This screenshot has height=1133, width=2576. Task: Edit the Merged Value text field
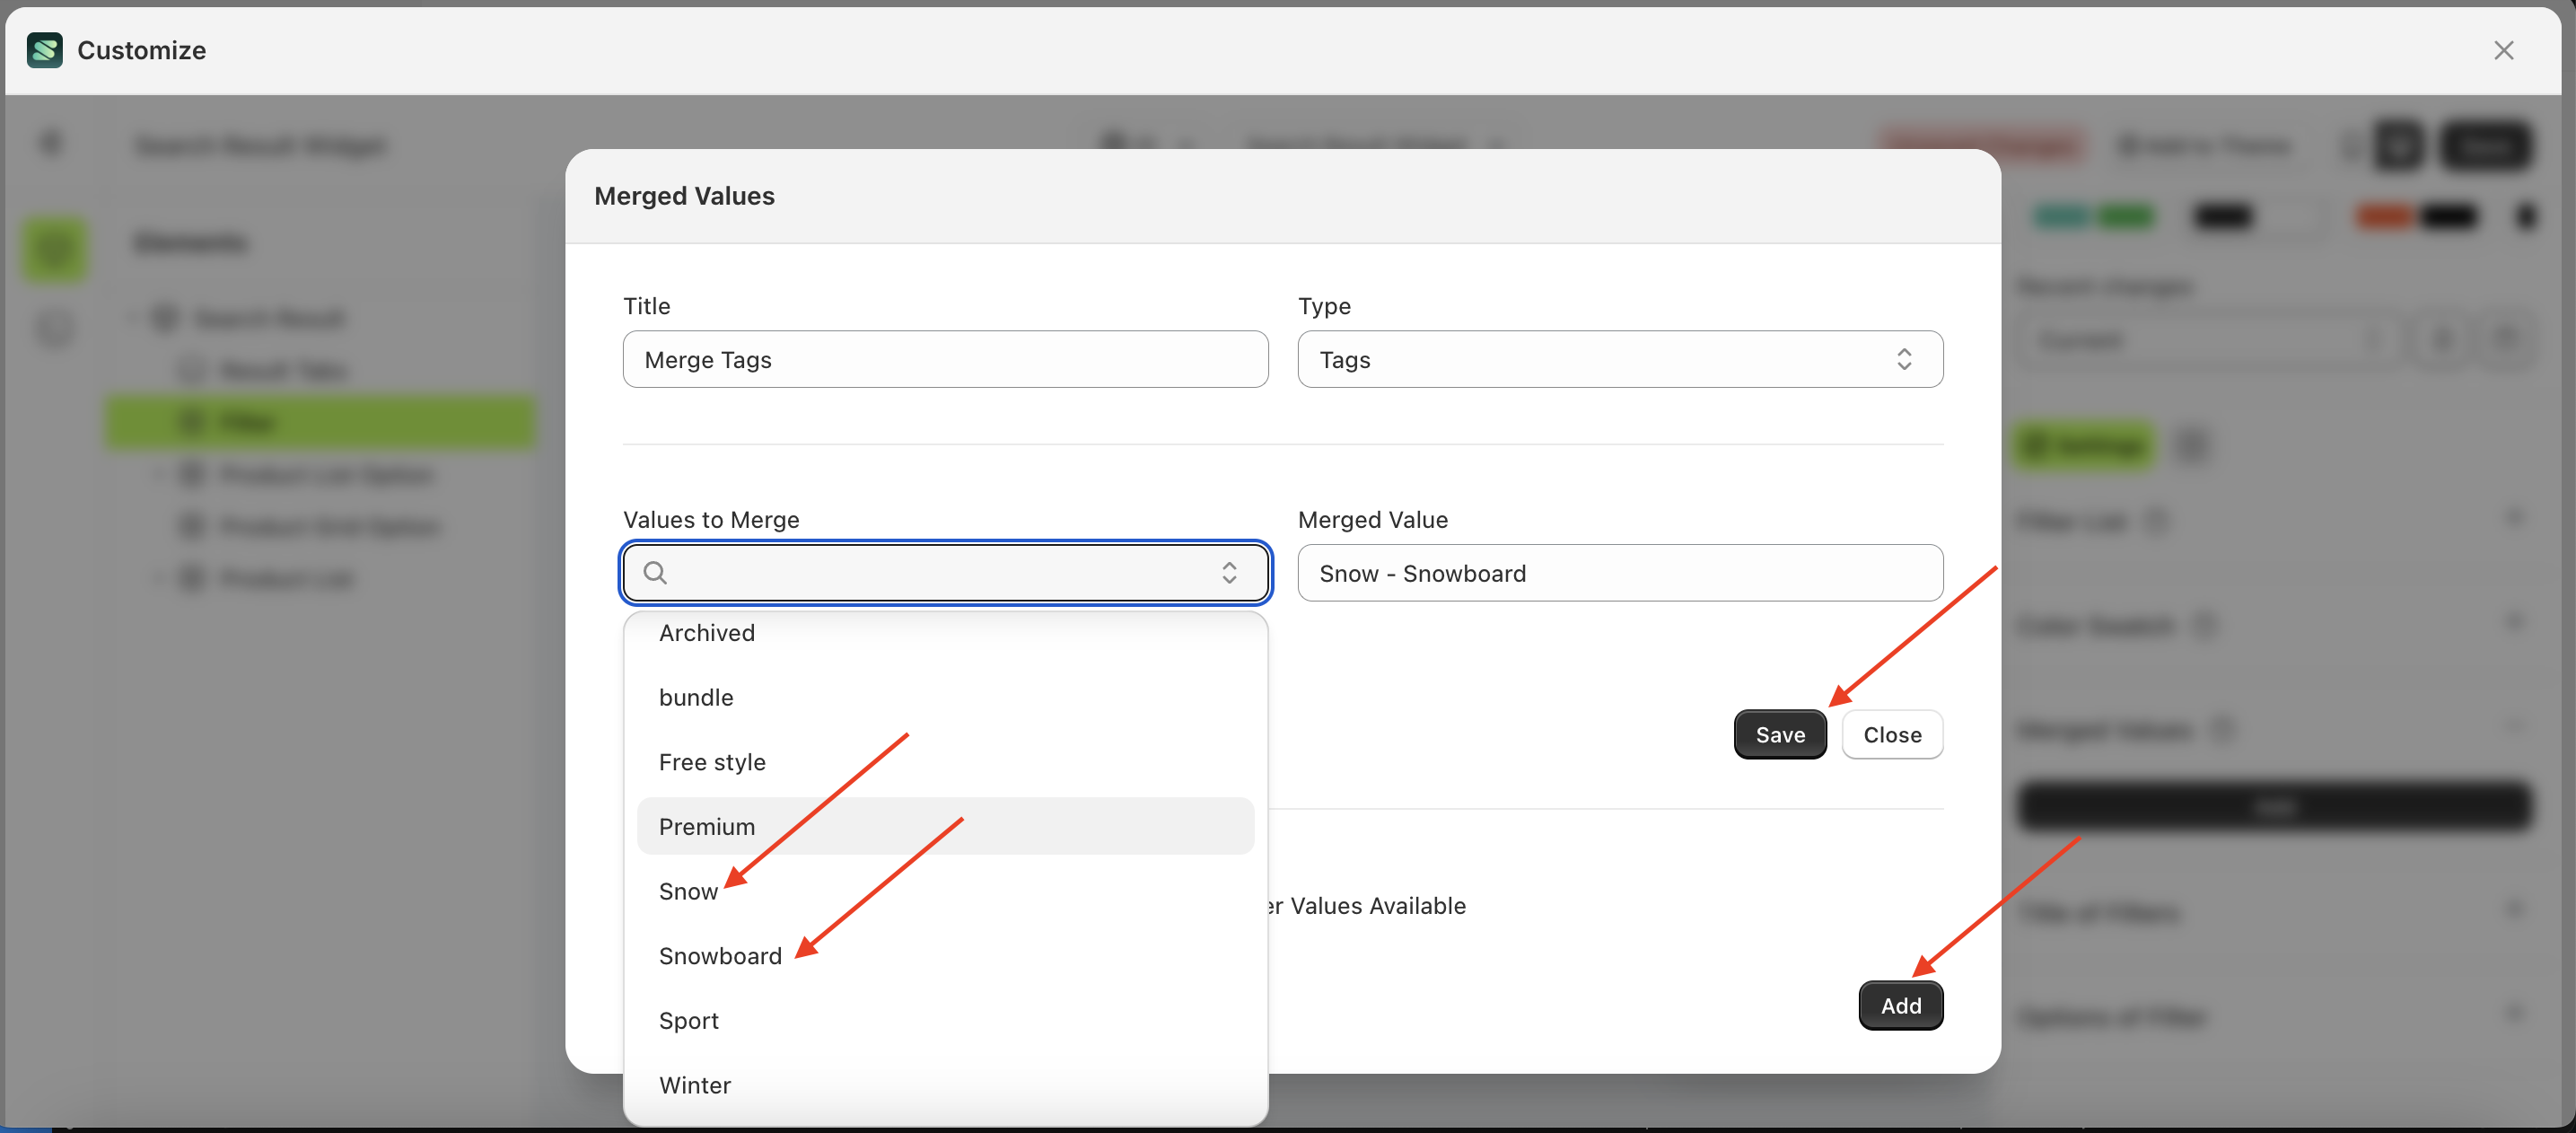(x=1618, y=574)
